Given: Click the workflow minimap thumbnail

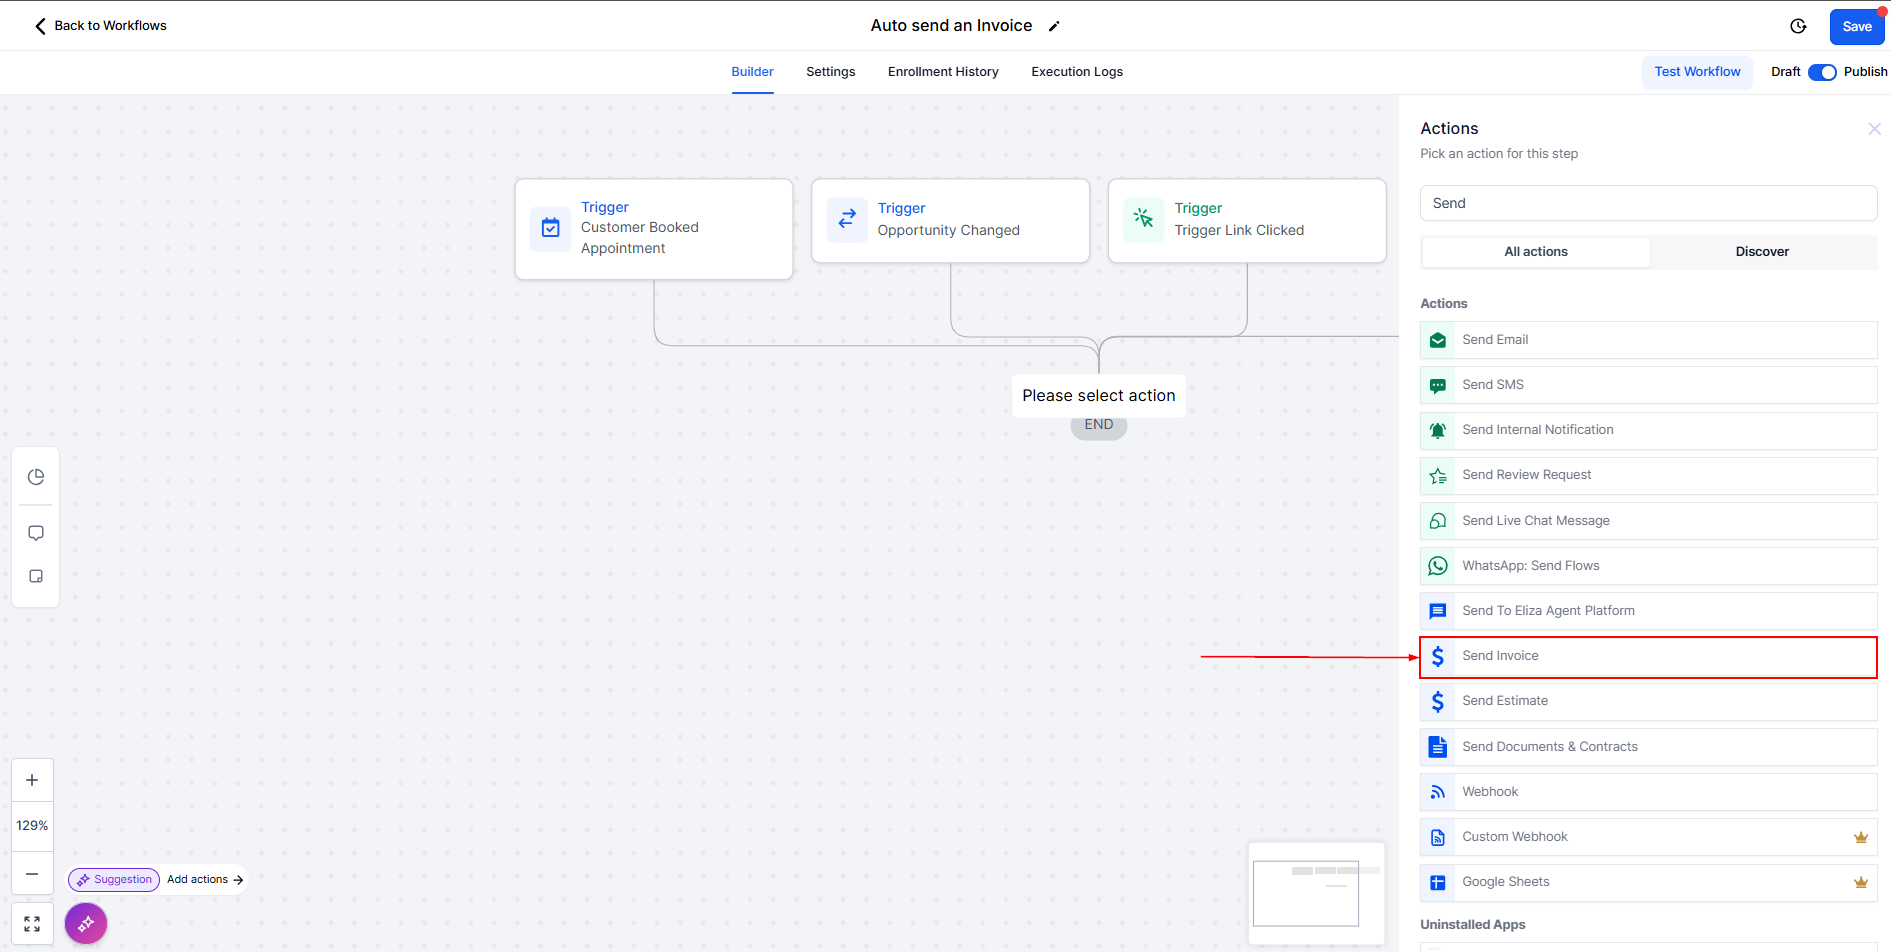Looking at the screenshot, I should click(1317, 894).
